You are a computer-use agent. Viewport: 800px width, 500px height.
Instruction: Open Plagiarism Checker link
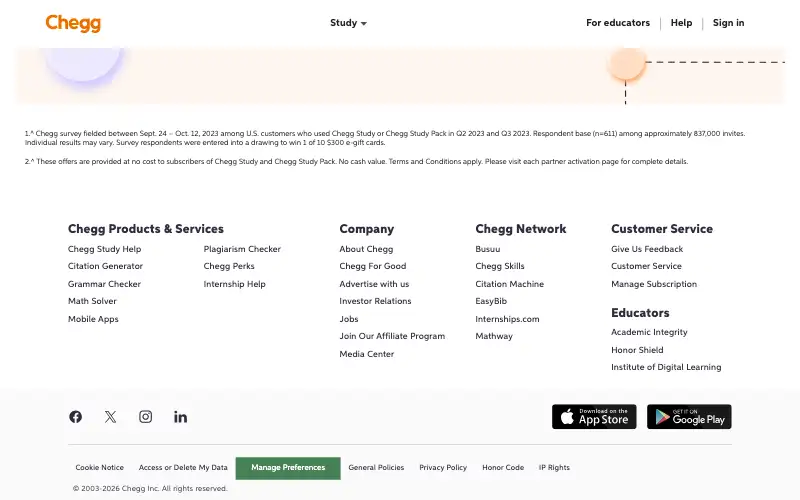click(242, 249)
